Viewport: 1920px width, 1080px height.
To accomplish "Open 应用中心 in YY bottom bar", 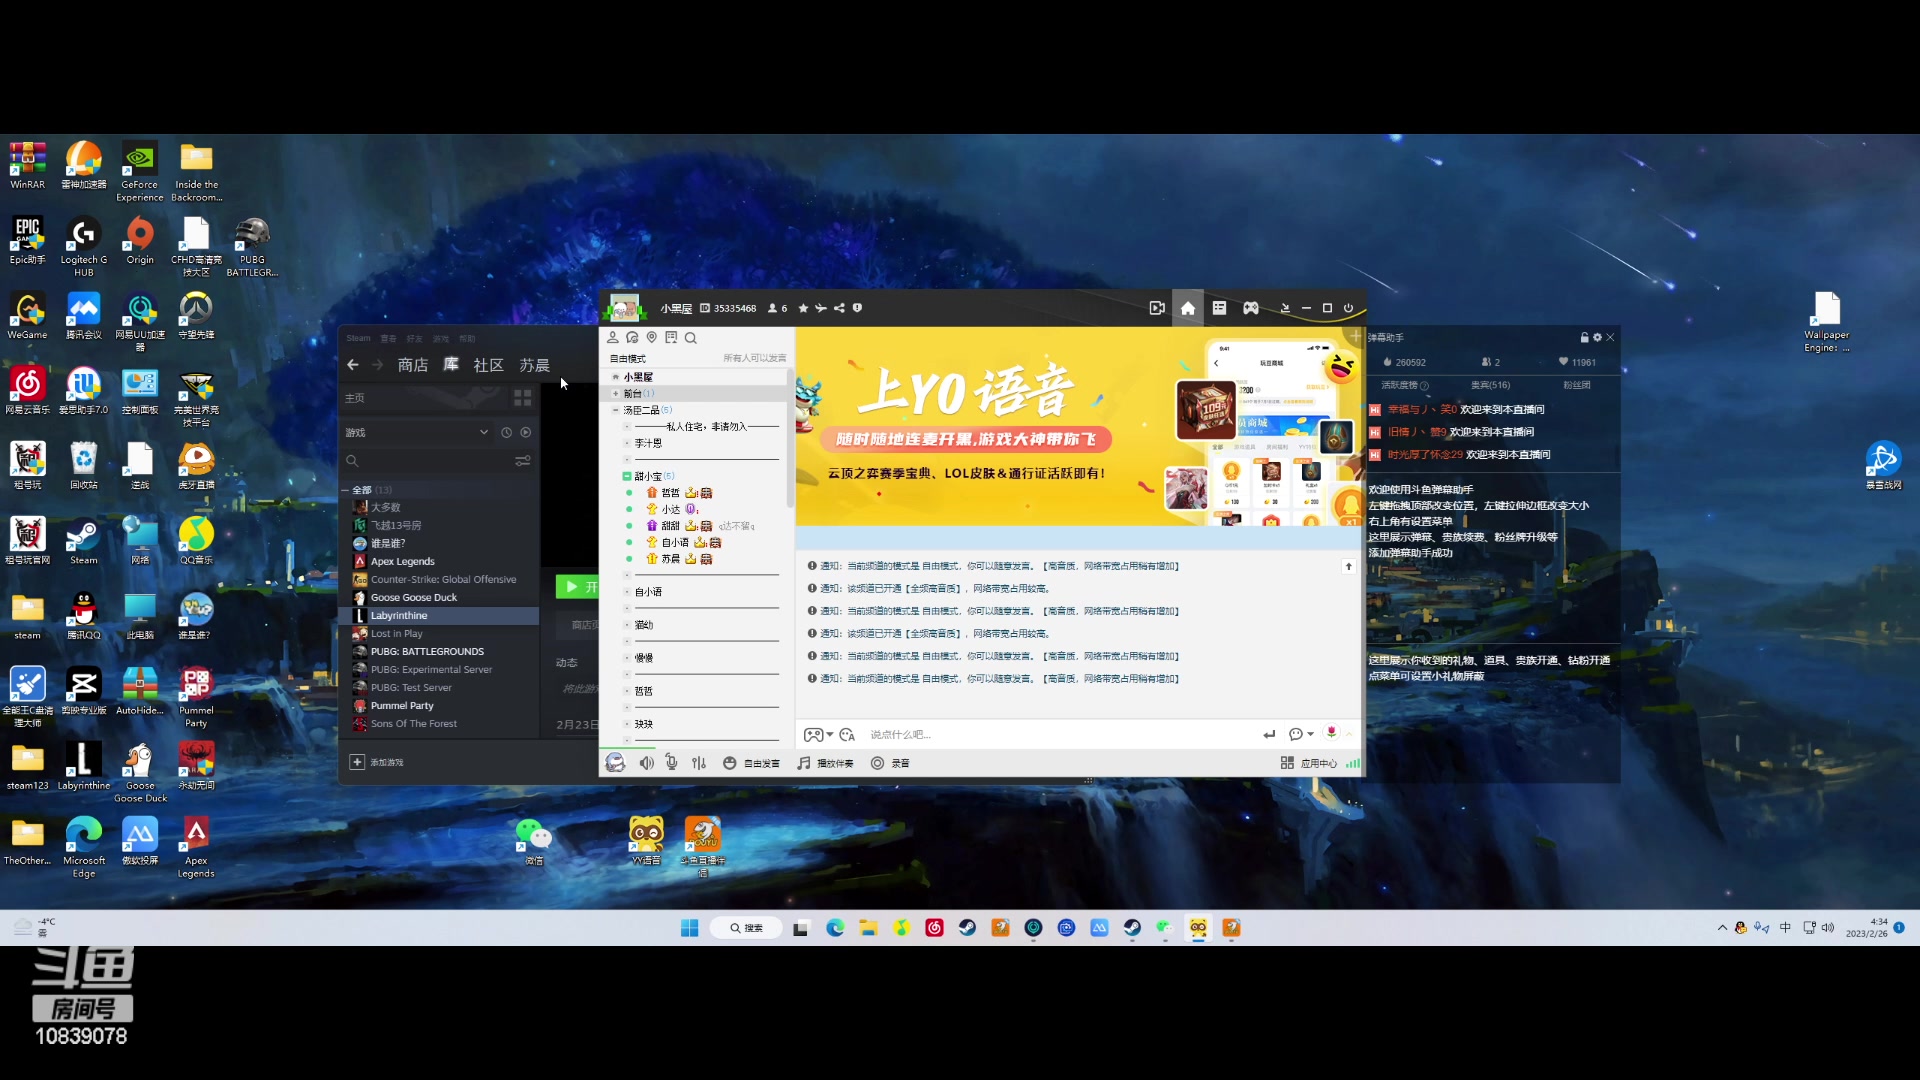I will click(1309, 763).
